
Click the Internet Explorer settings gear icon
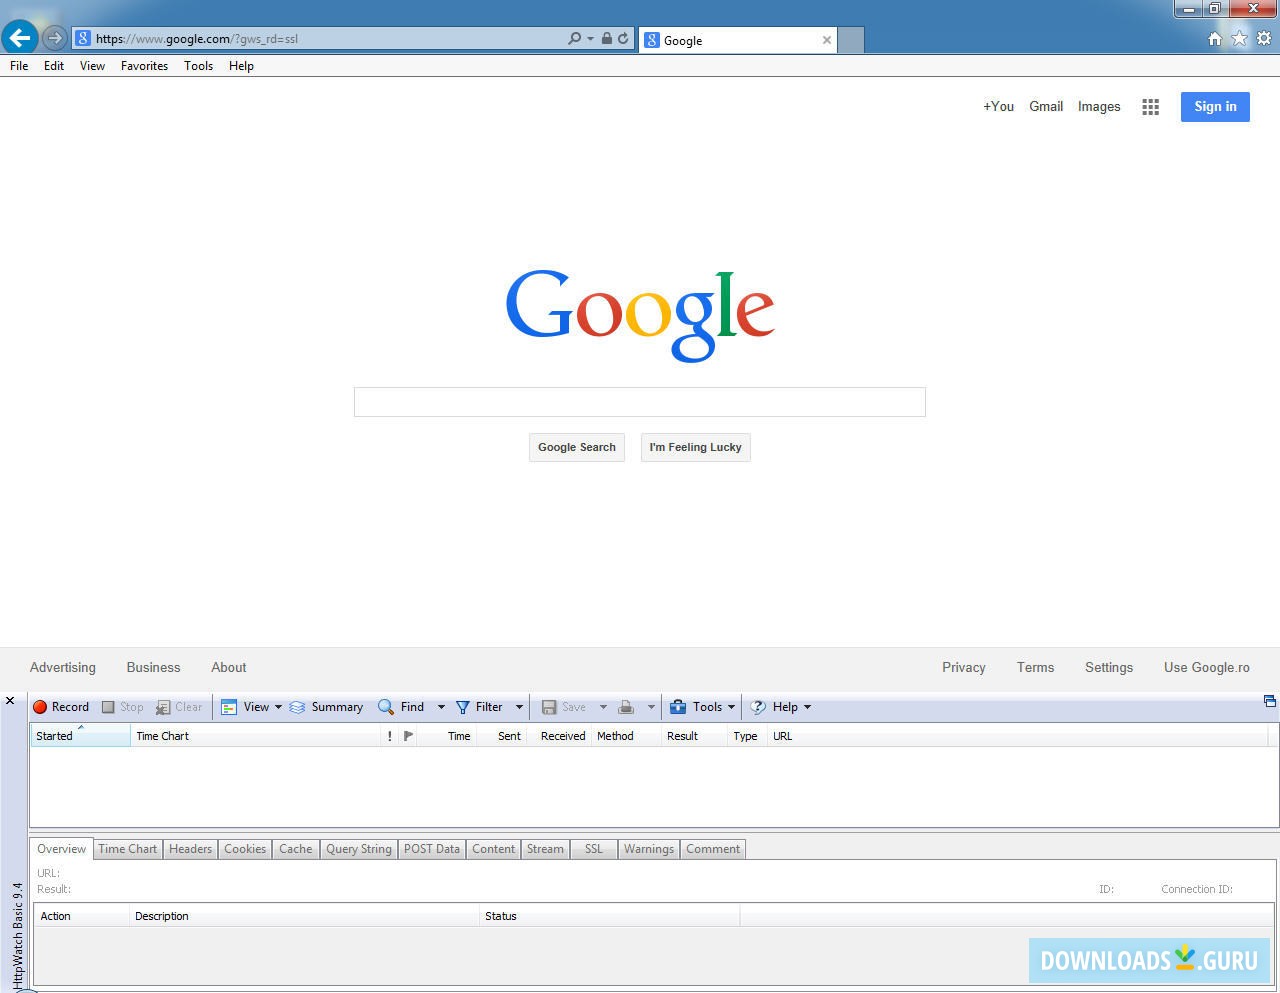pyautogui.click(x=1261, y=38)
